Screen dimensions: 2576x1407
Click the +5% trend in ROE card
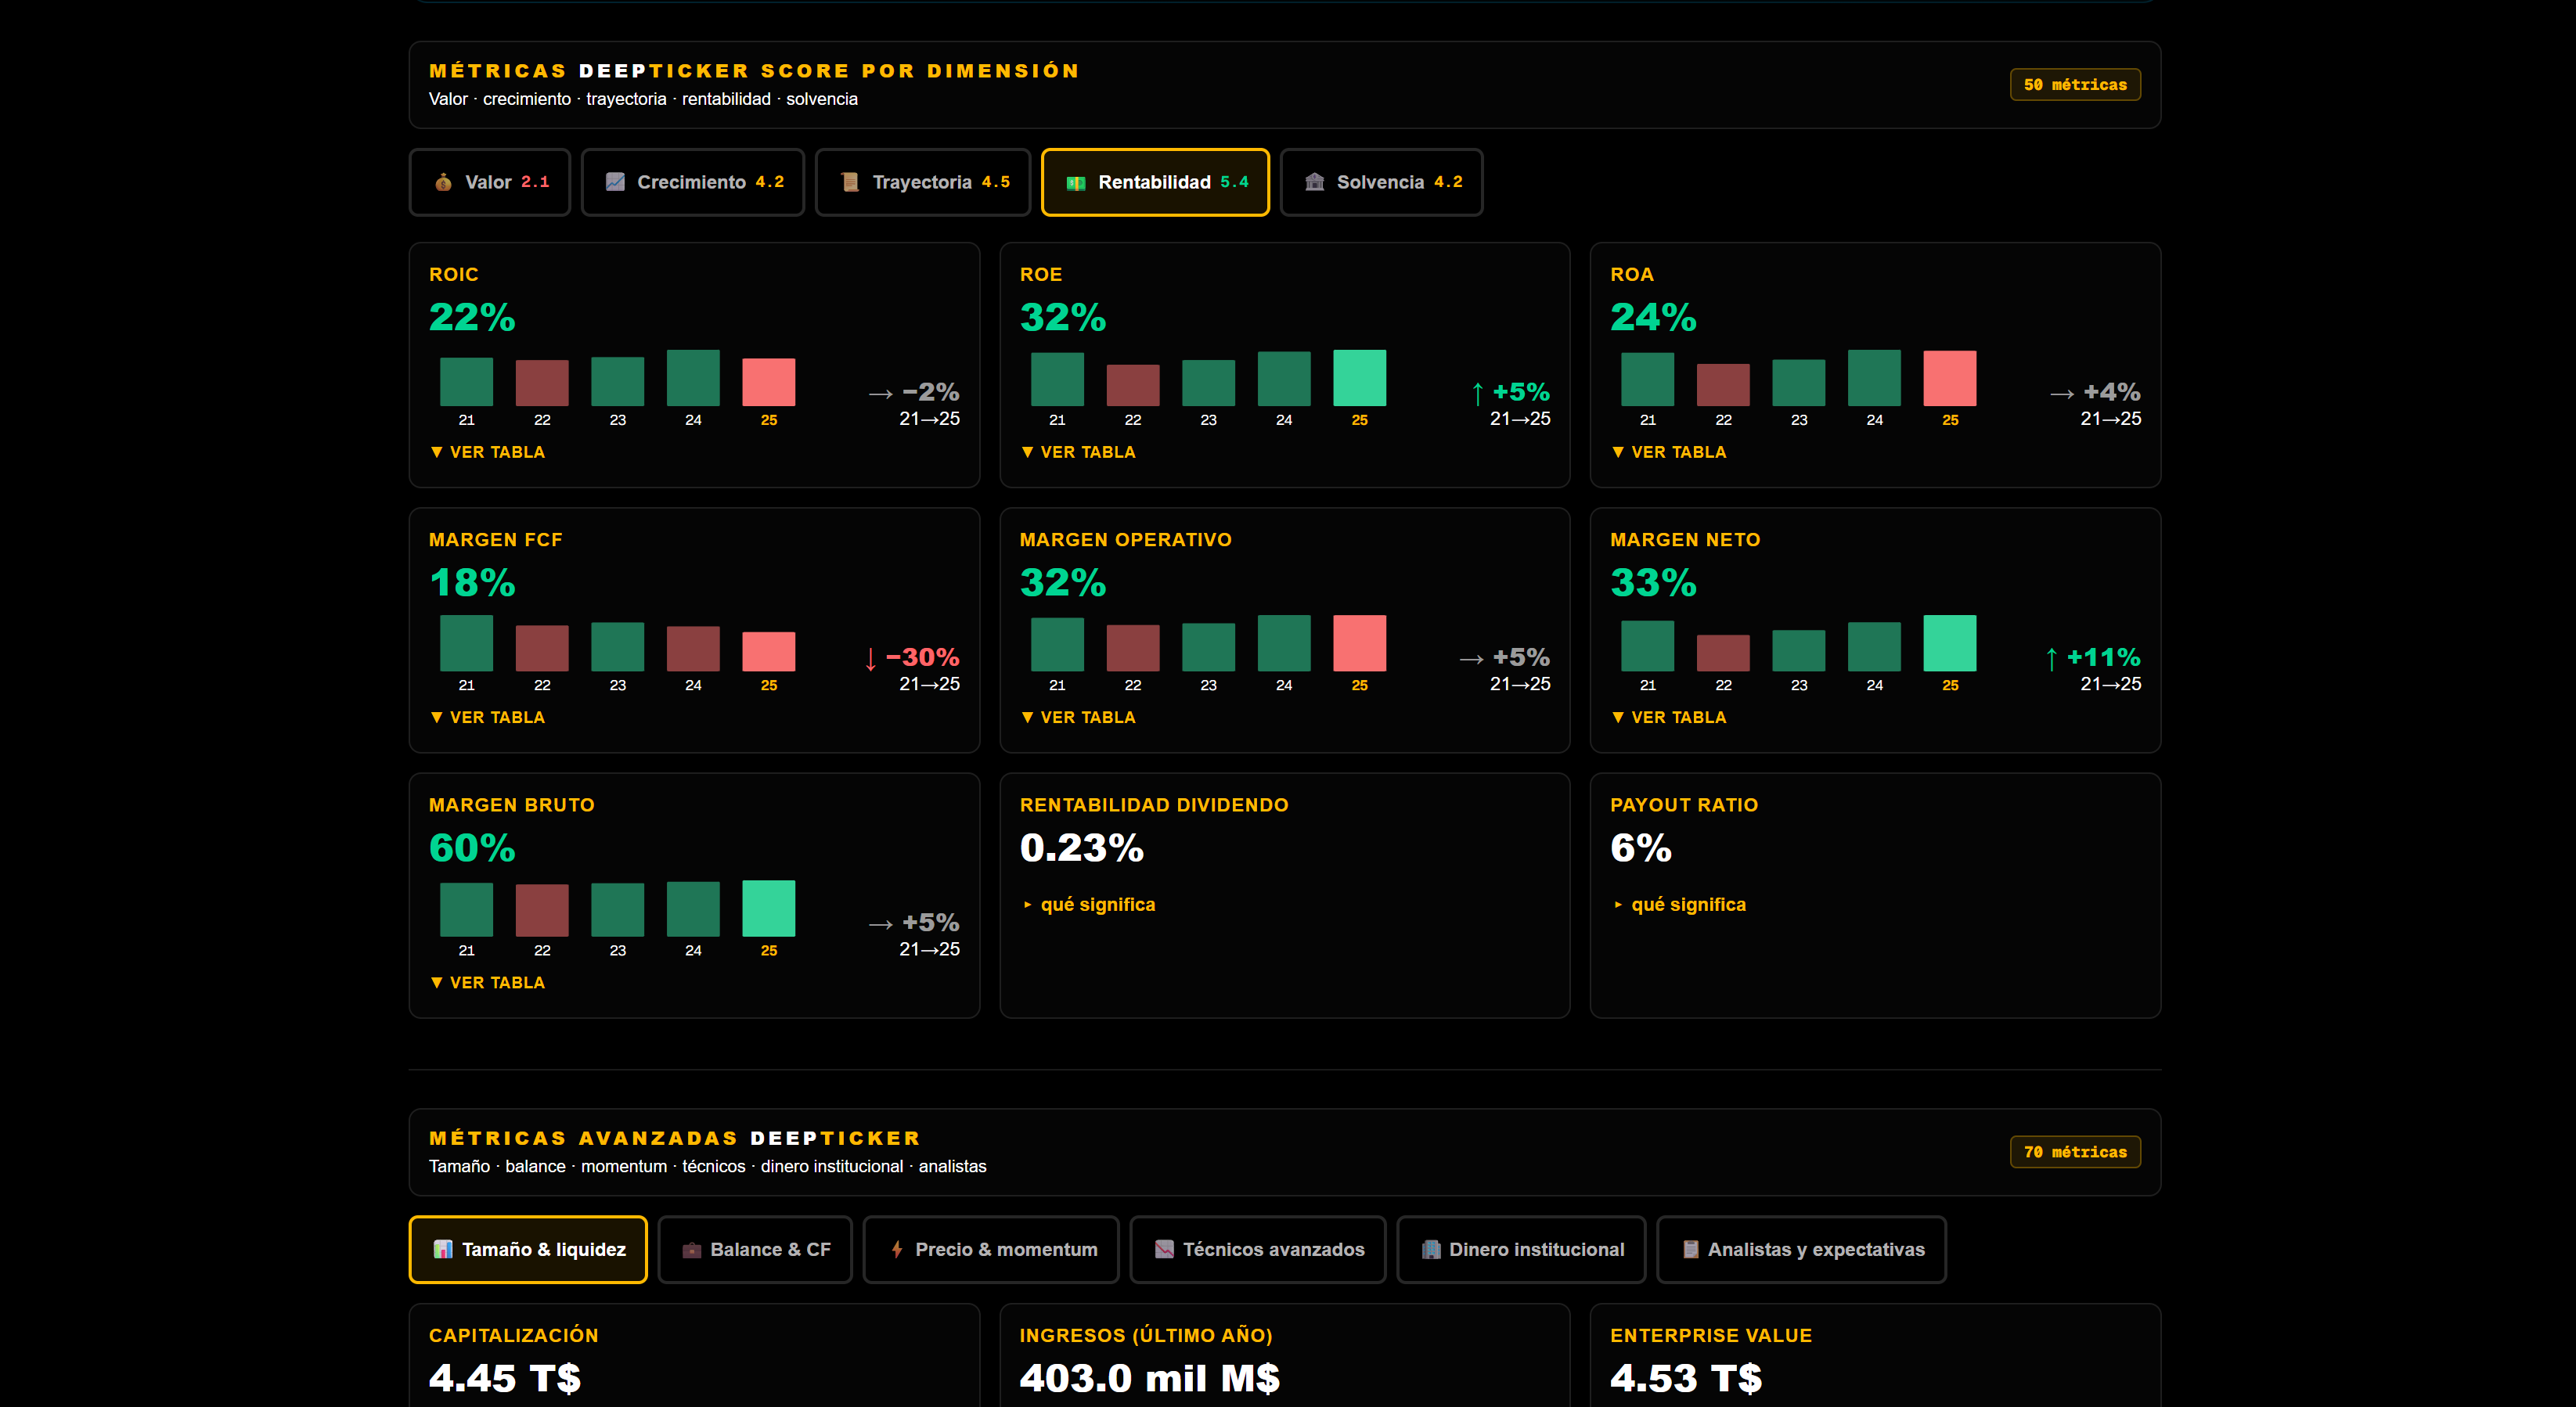[1511, 392]
